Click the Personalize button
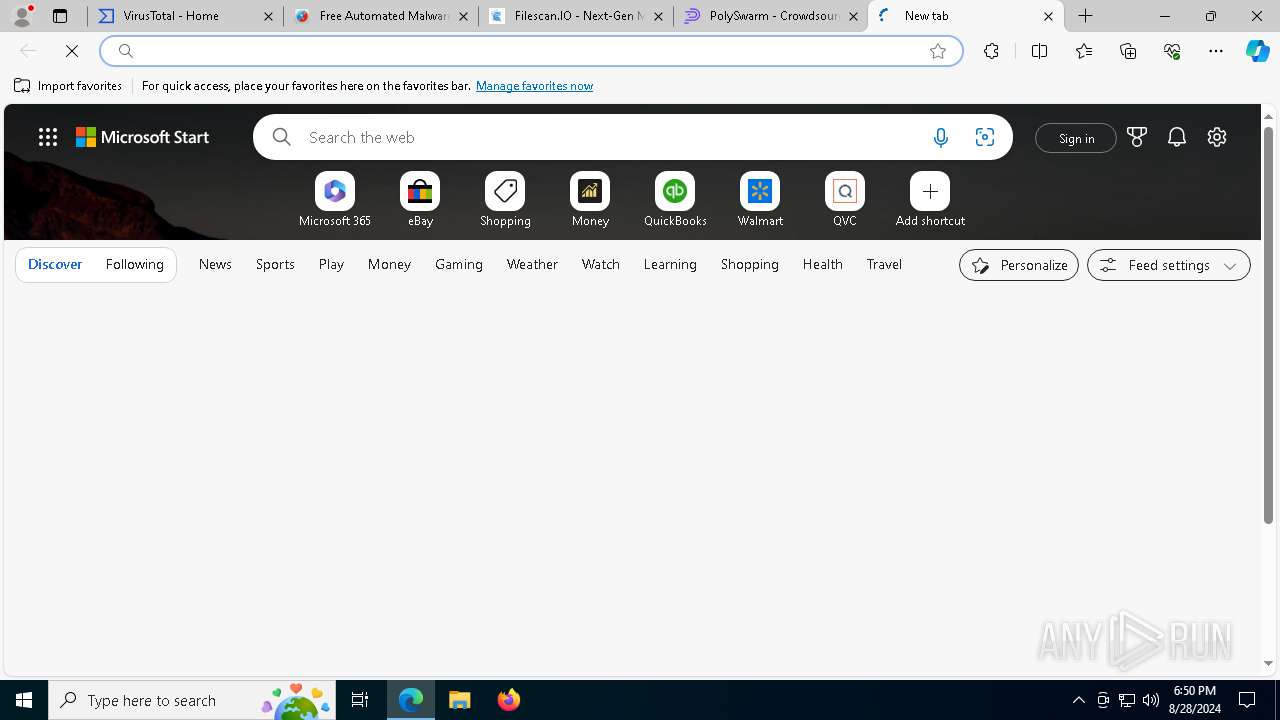Screen dimensions: 1280x720 tap(1019, 265)
